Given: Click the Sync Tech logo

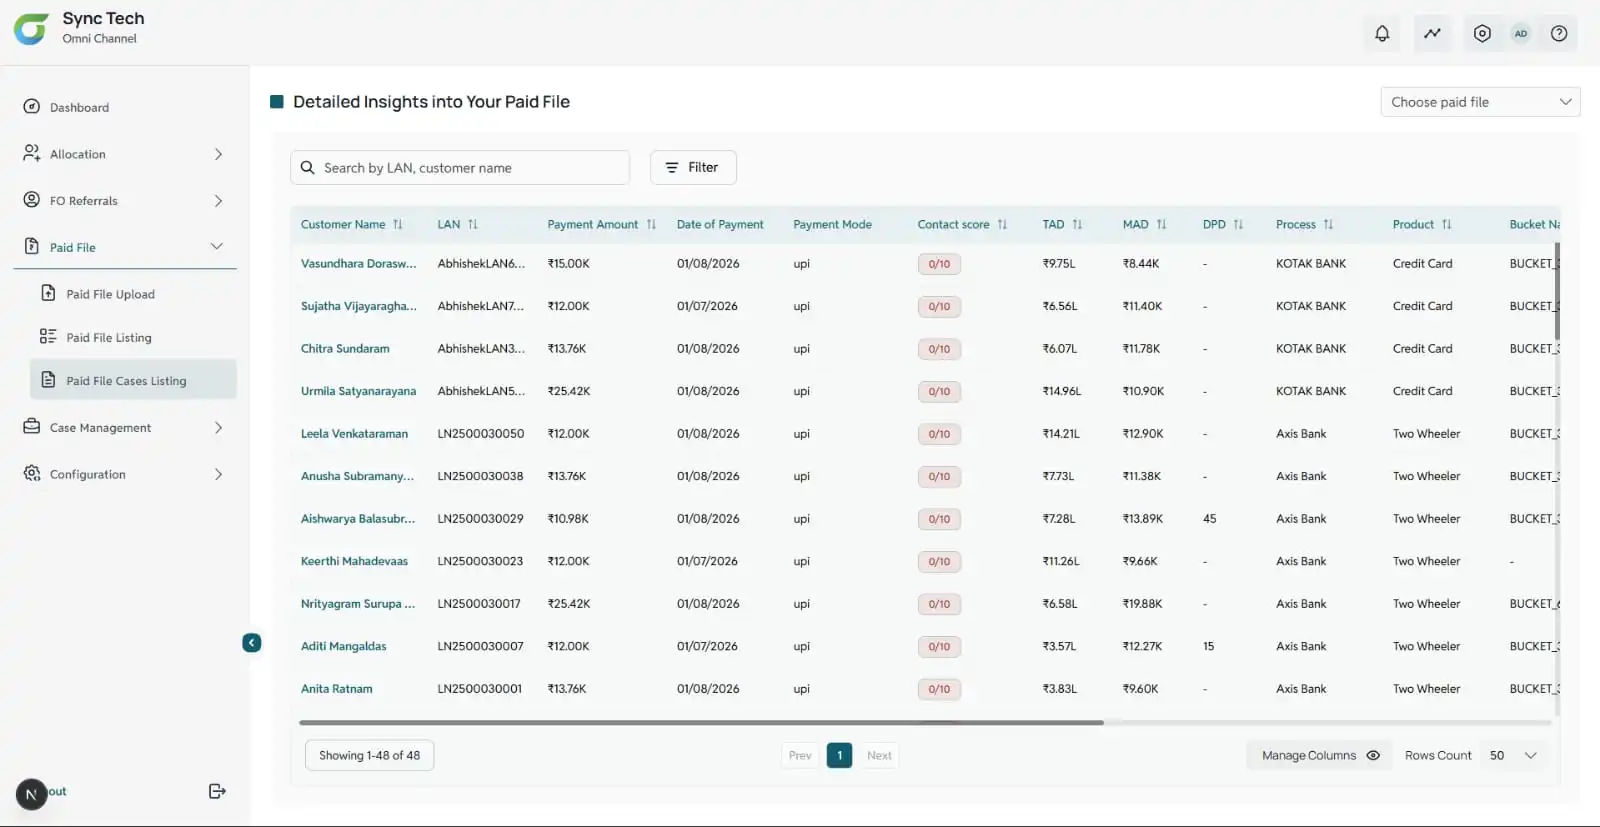Looking at the screenshot, I should coord(31,29).
